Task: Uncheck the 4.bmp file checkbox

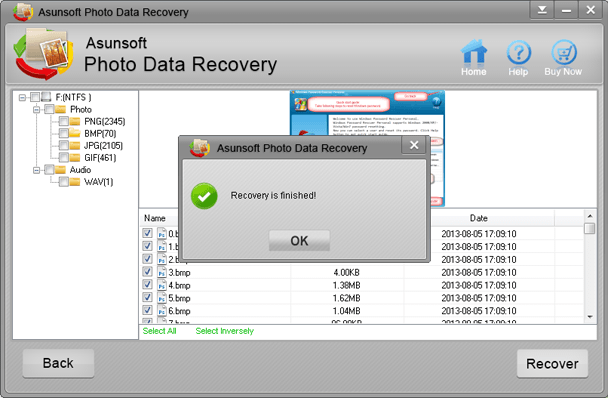Action: [x=147, y=284]
